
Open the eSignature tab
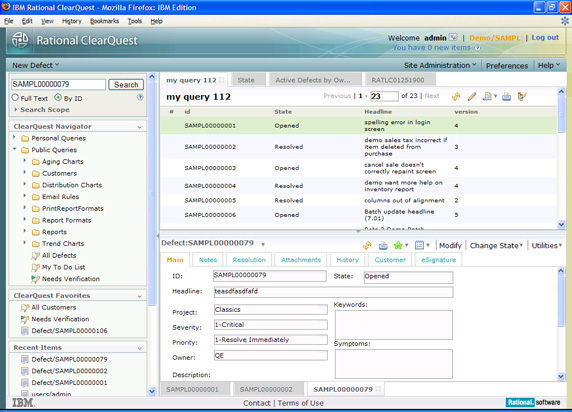439,260
